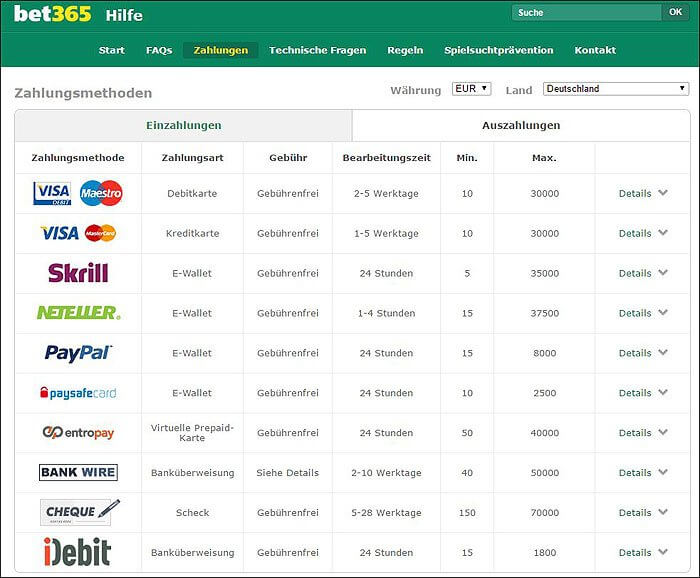
Task: Click the '2-5 Werktage' cell
Action: pyautogui.click(x=386, y=193)
